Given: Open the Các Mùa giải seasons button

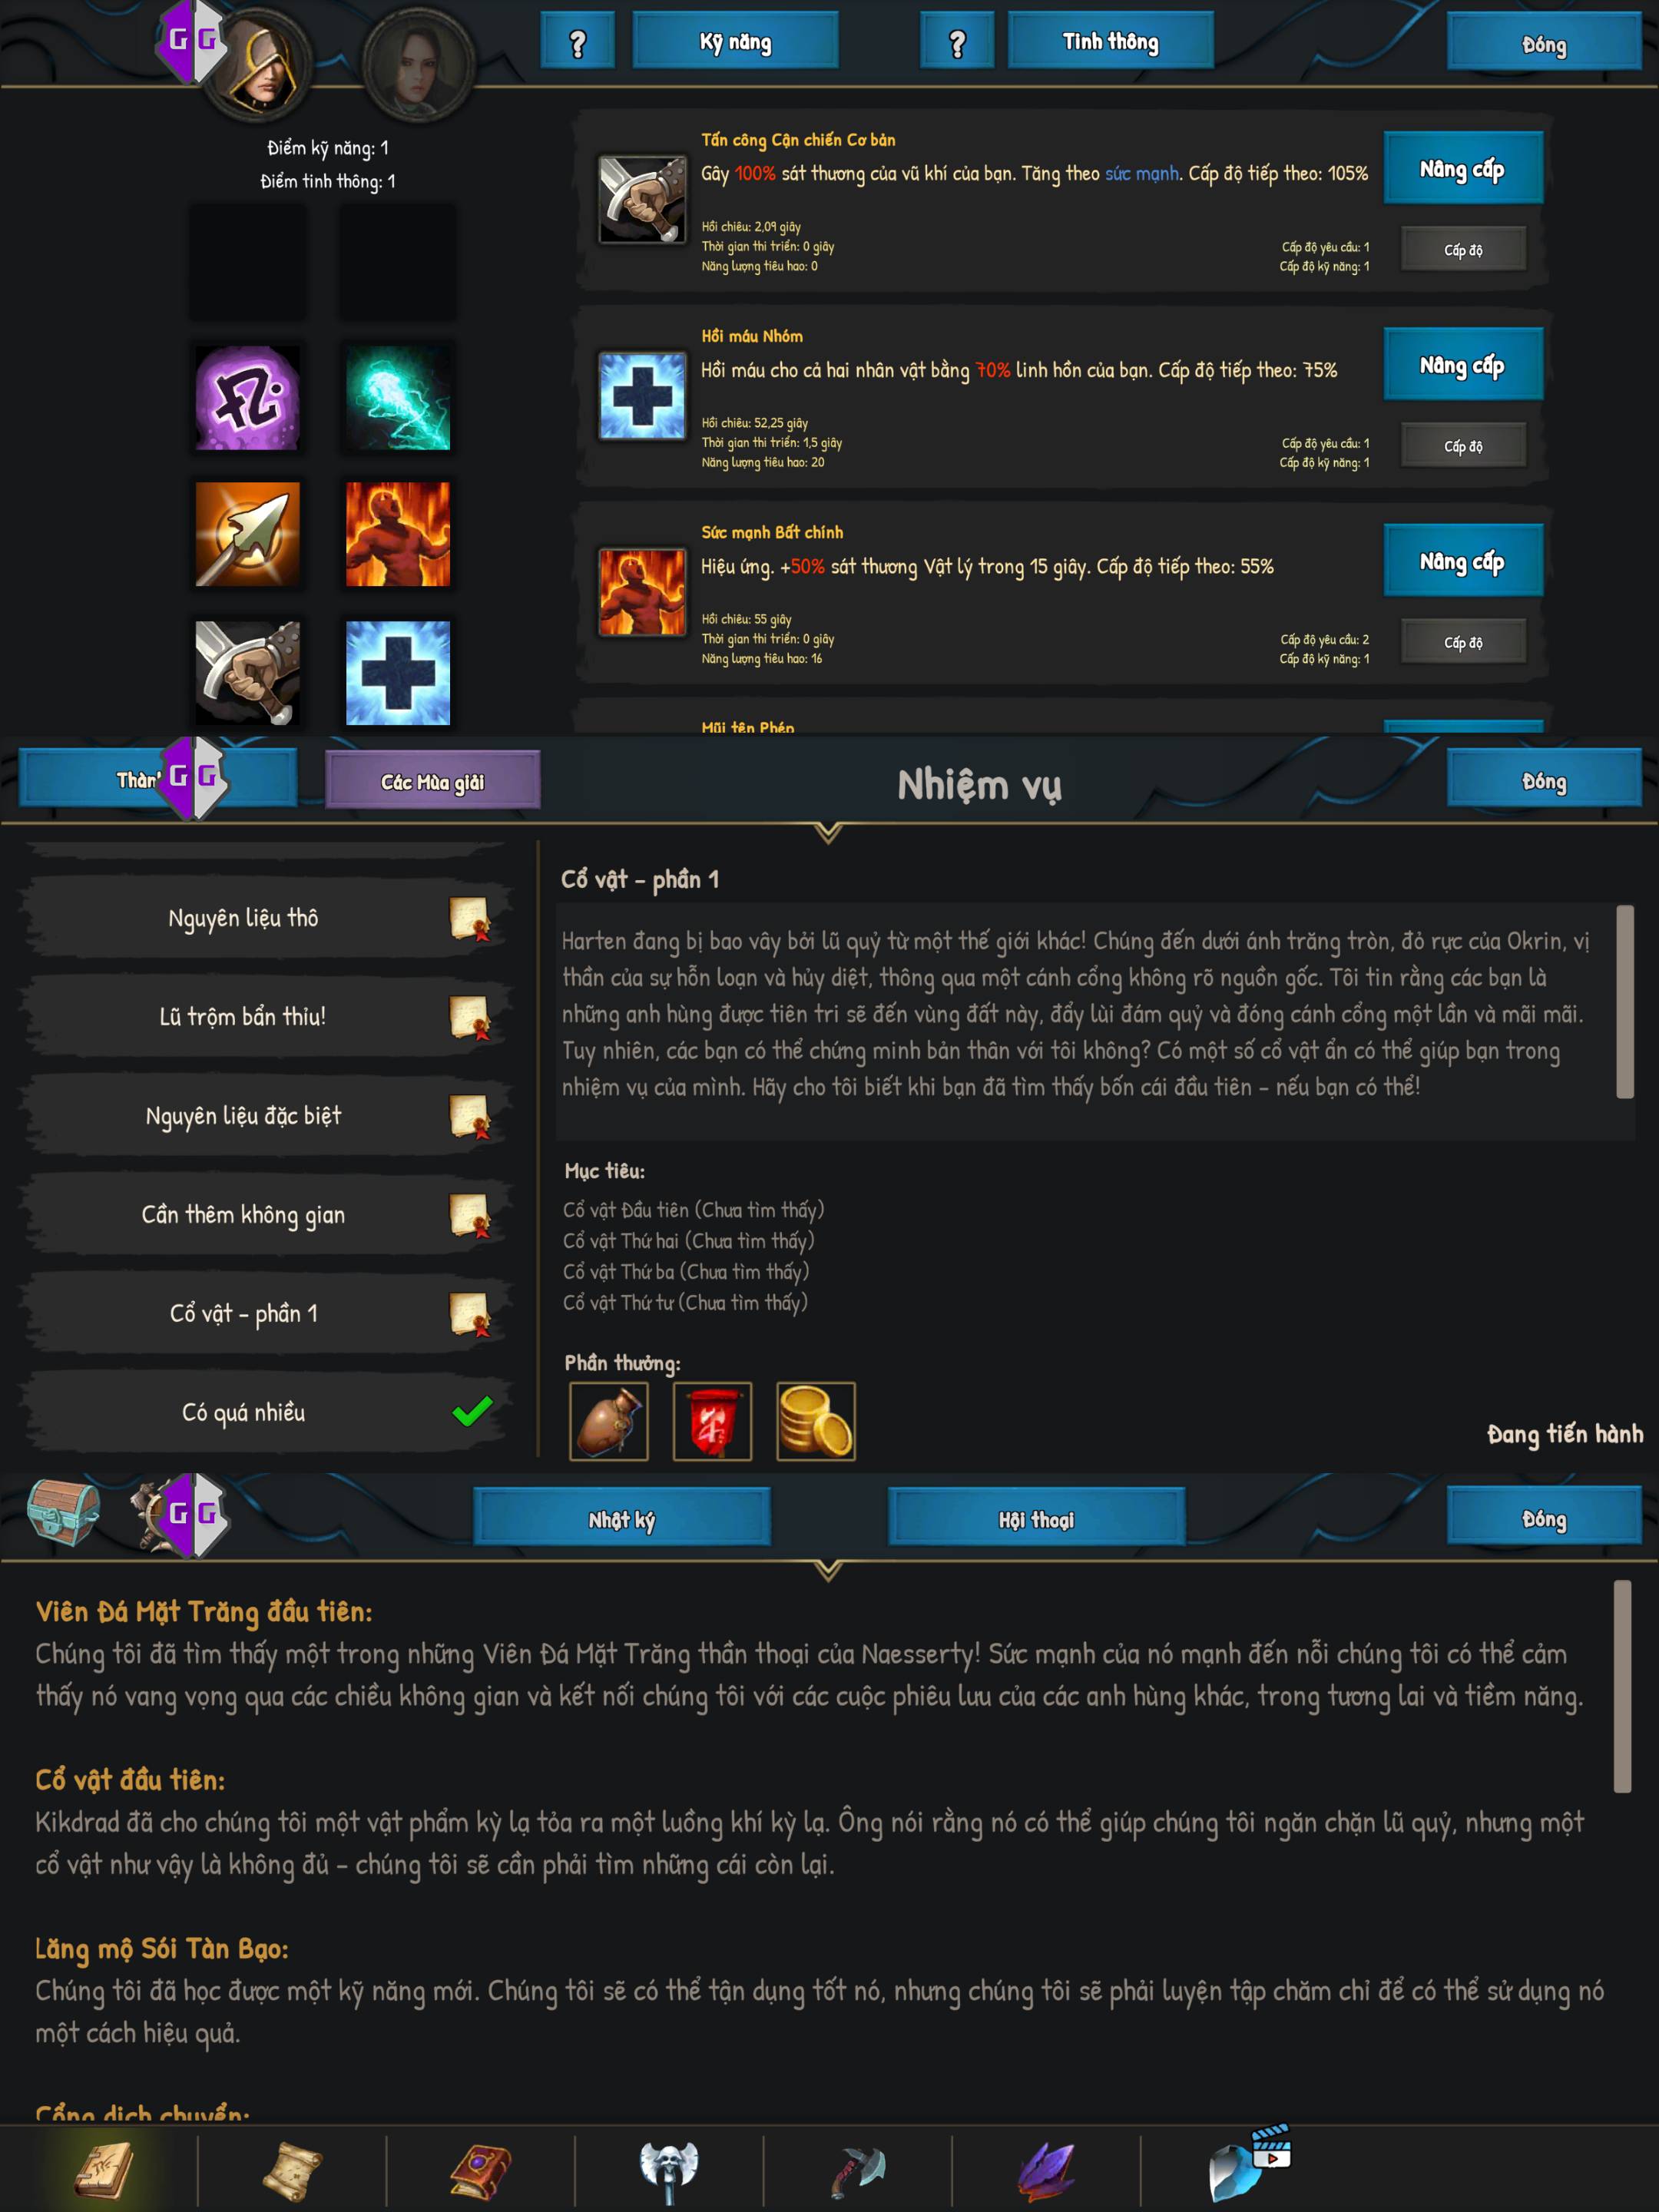Looking at the screenshot, I should [x=432, y=781].
